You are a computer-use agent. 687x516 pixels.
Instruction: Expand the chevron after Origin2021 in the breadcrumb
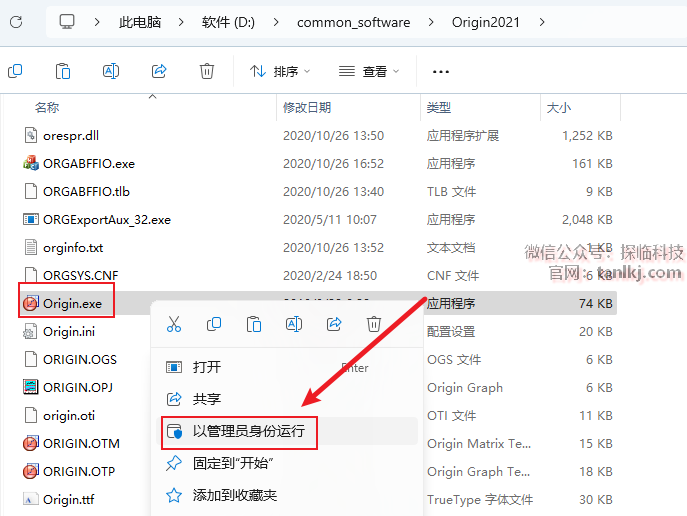[541, 22]
